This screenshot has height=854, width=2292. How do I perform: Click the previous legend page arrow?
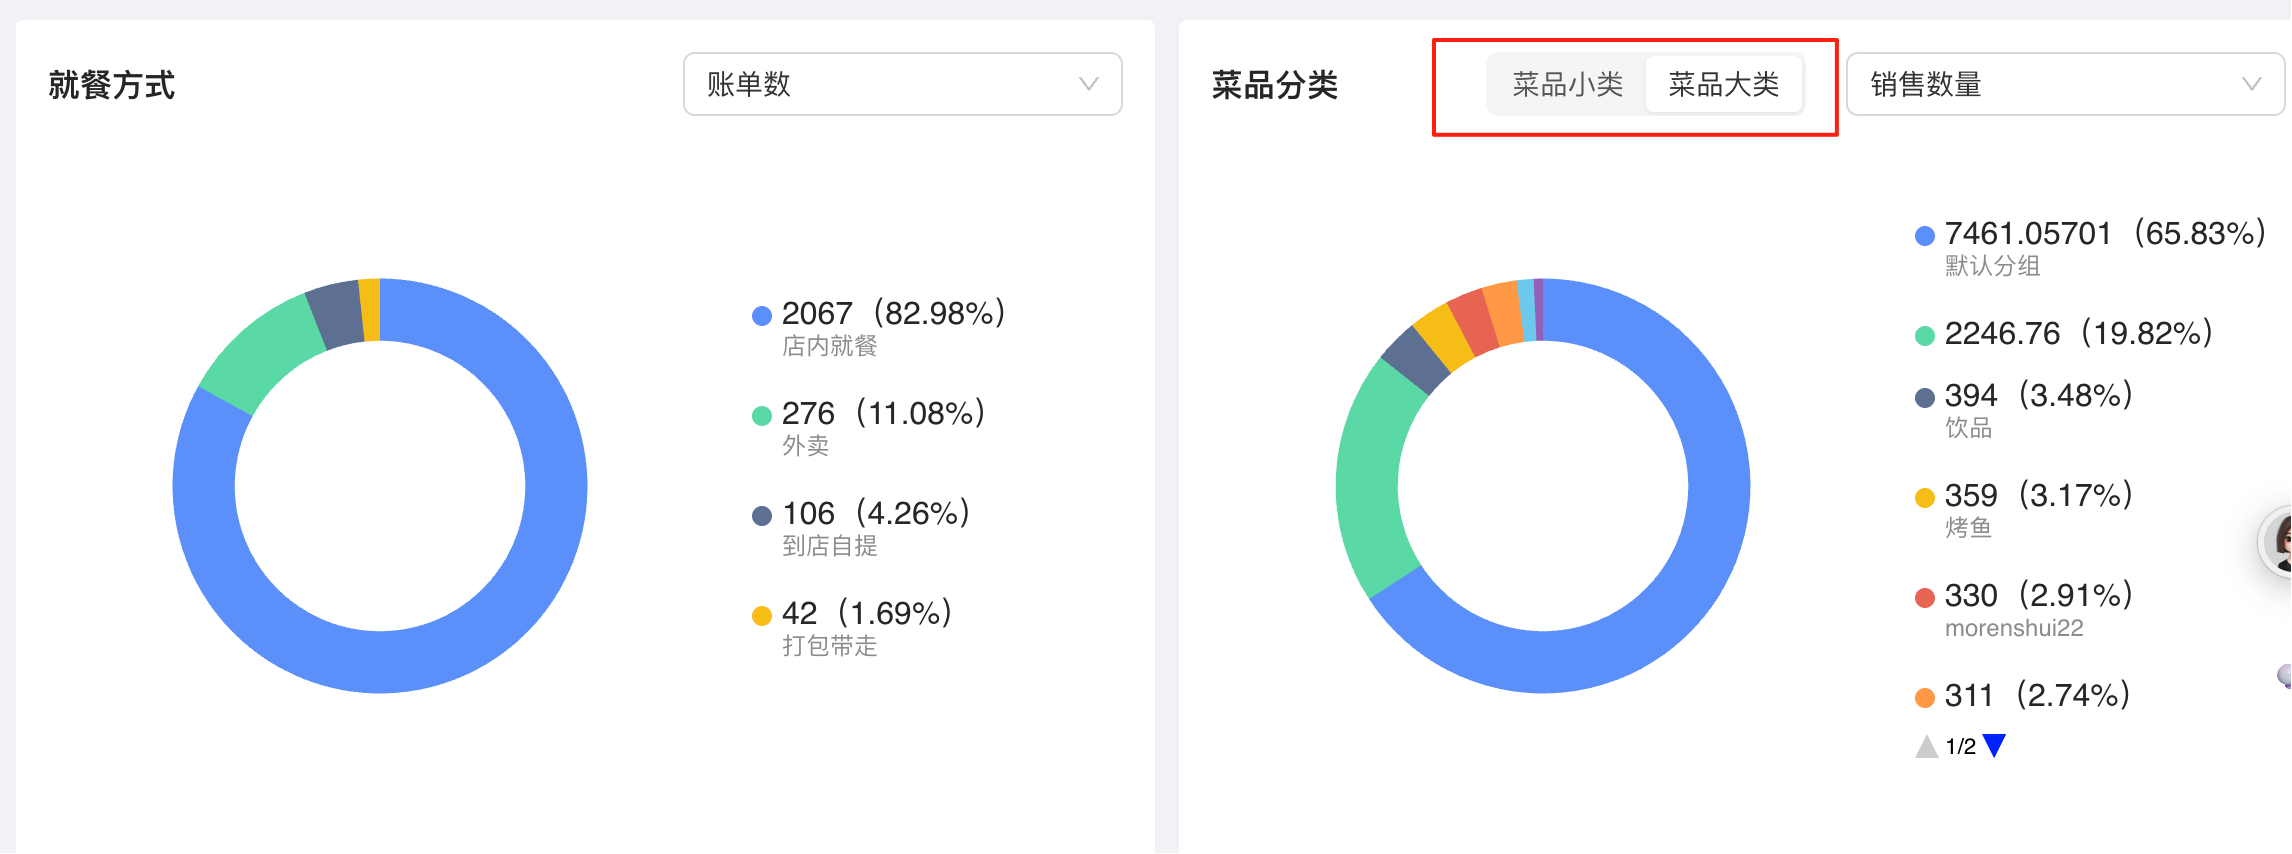click(x=1926, y=746)
